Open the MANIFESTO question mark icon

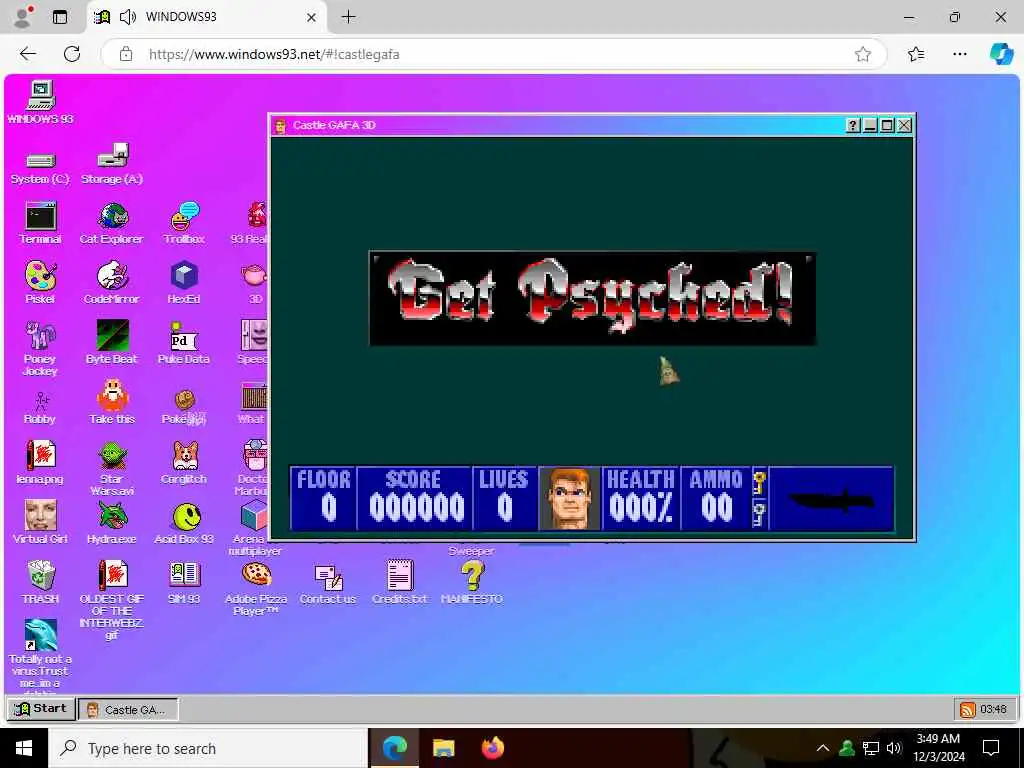tap(472, 582)
